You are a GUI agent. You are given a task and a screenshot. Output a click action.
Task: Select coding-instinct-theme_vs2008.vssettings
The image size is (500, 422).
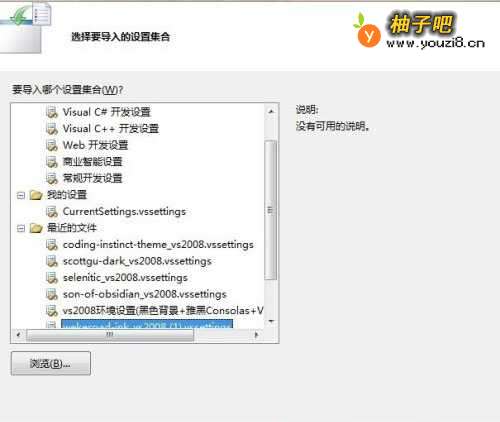coord(158,245)
